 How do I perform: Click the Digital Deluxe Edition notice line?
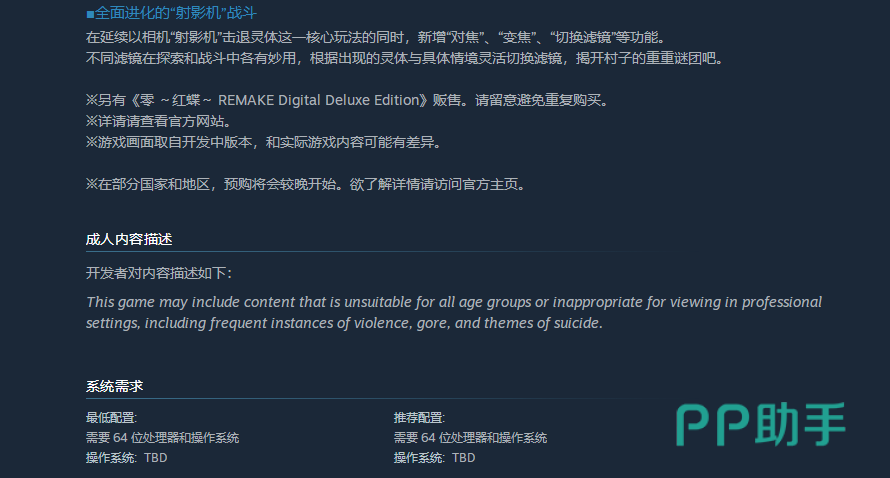coord(347,100)
